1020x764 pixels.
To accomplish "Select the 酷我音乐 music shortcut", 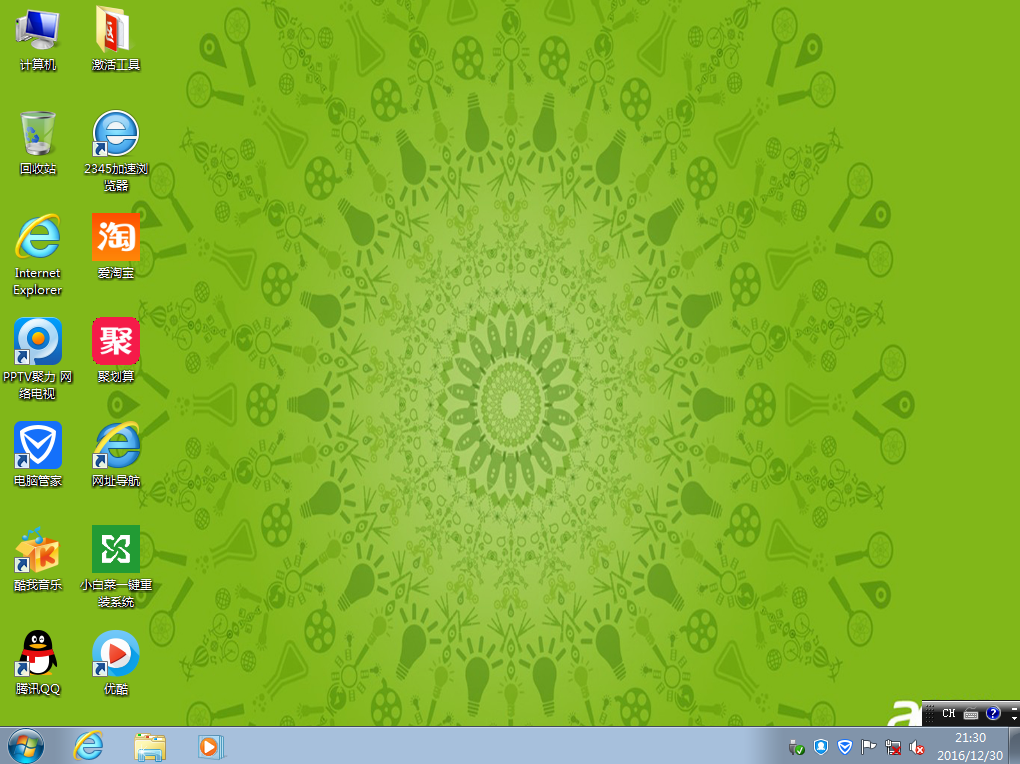I will 38,558.
